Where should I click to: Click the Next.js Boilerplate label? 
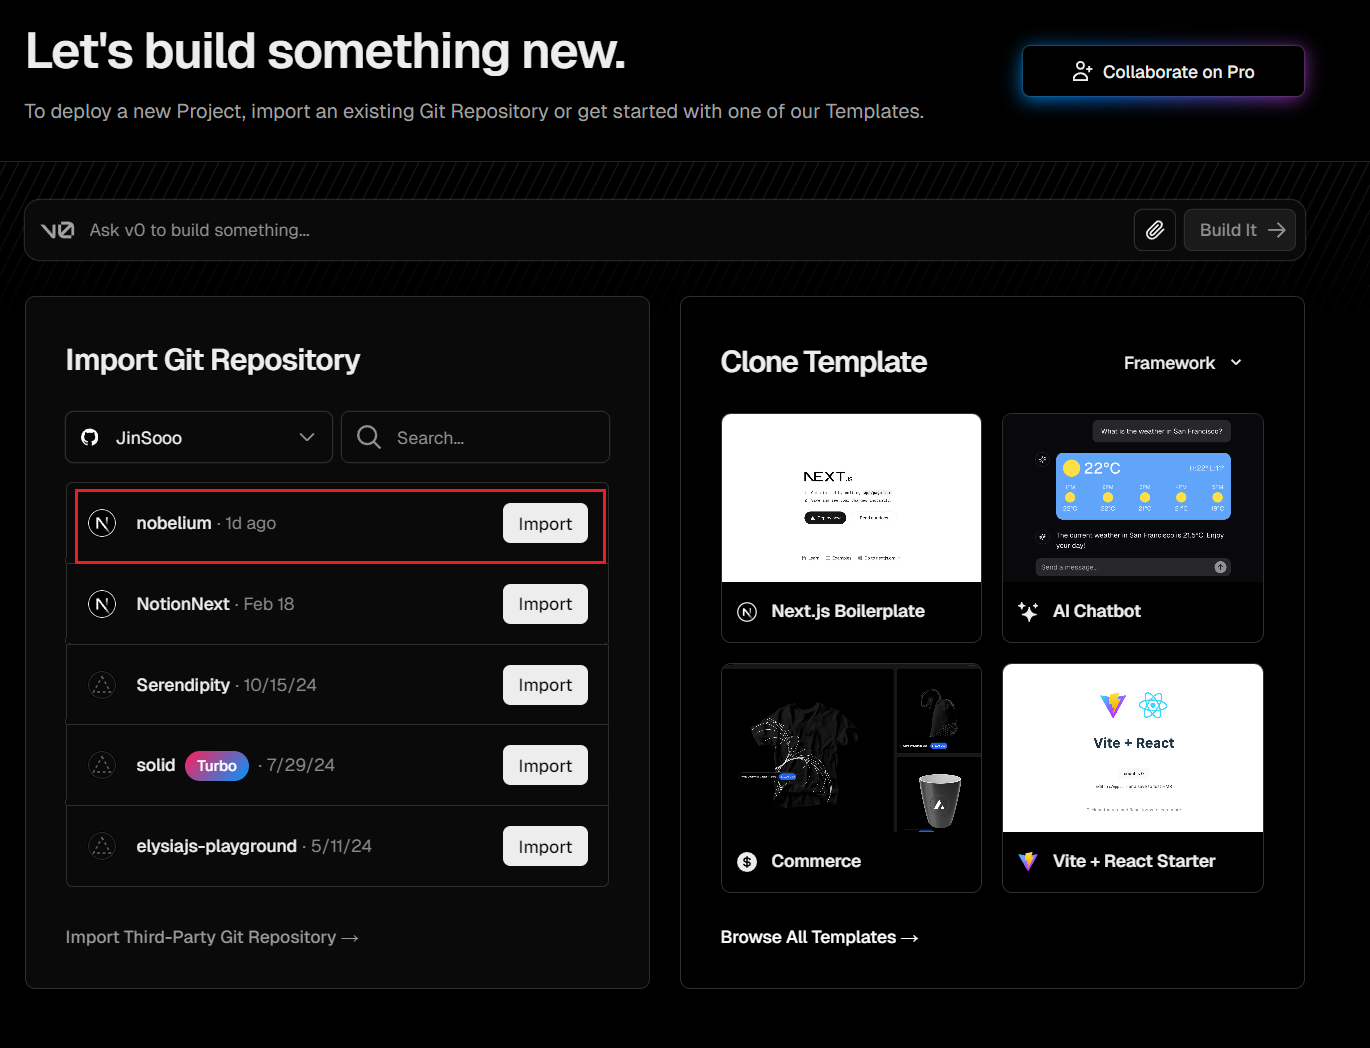click(848, 611)
